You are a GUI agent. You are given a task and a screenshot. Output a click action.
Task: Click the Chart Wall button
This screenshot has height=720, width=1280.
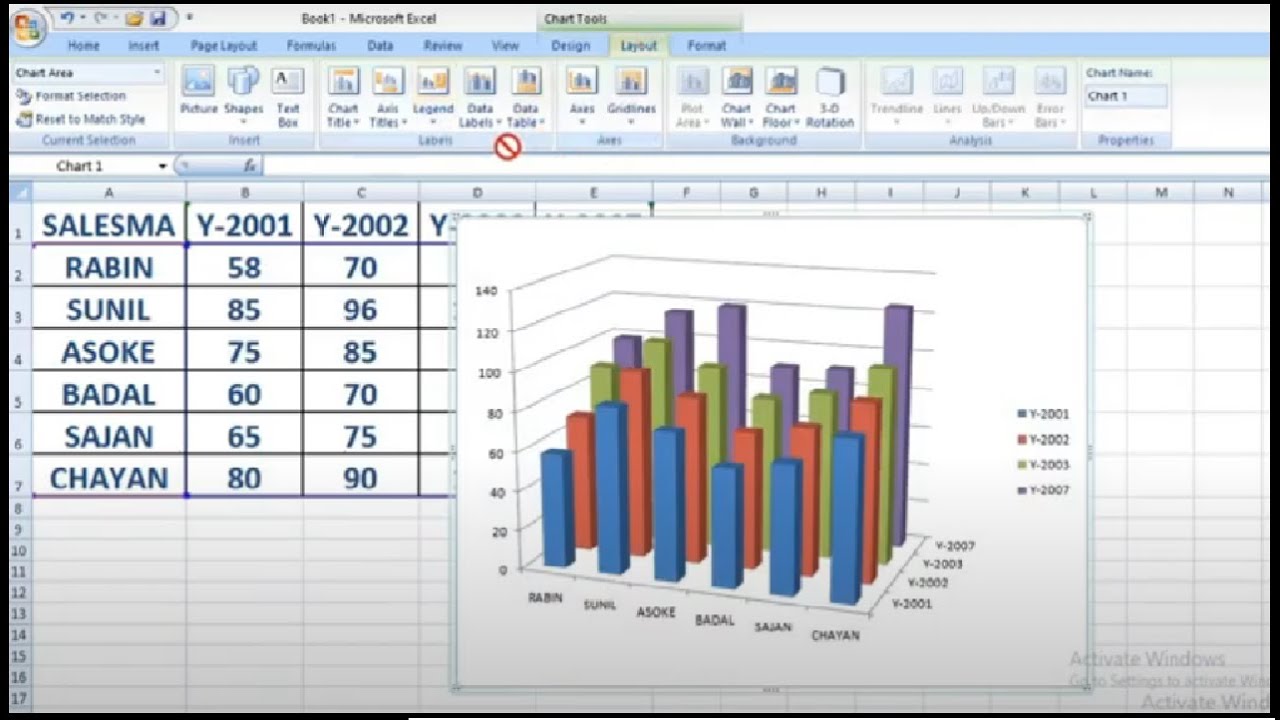point(736,97)
